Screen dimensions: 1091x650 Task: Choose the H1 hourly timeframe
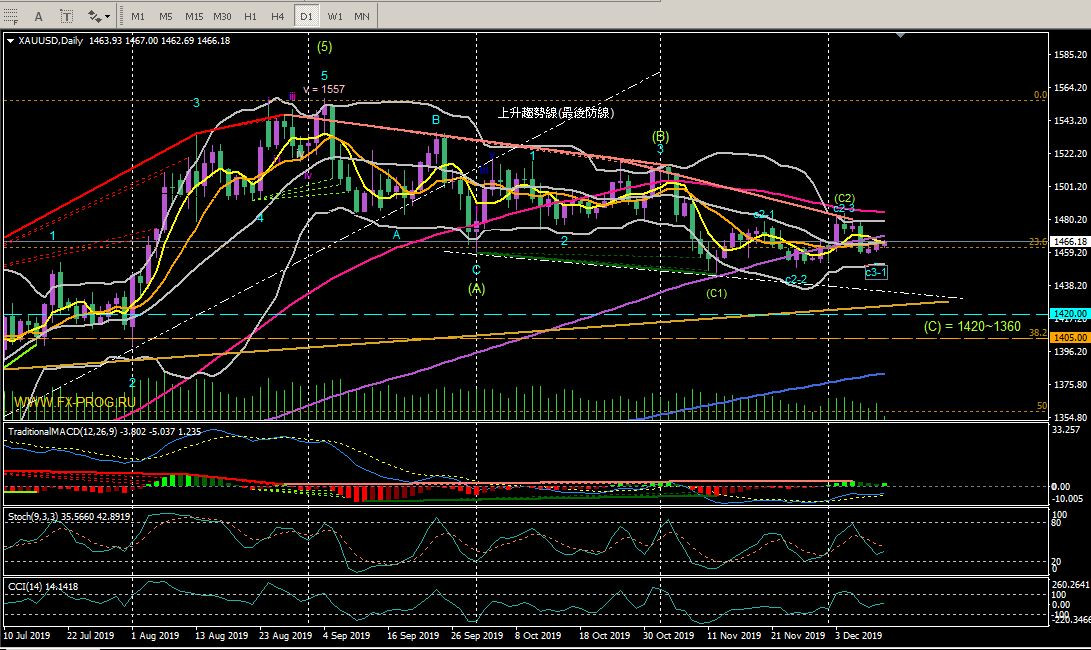[x=251, y=16]
